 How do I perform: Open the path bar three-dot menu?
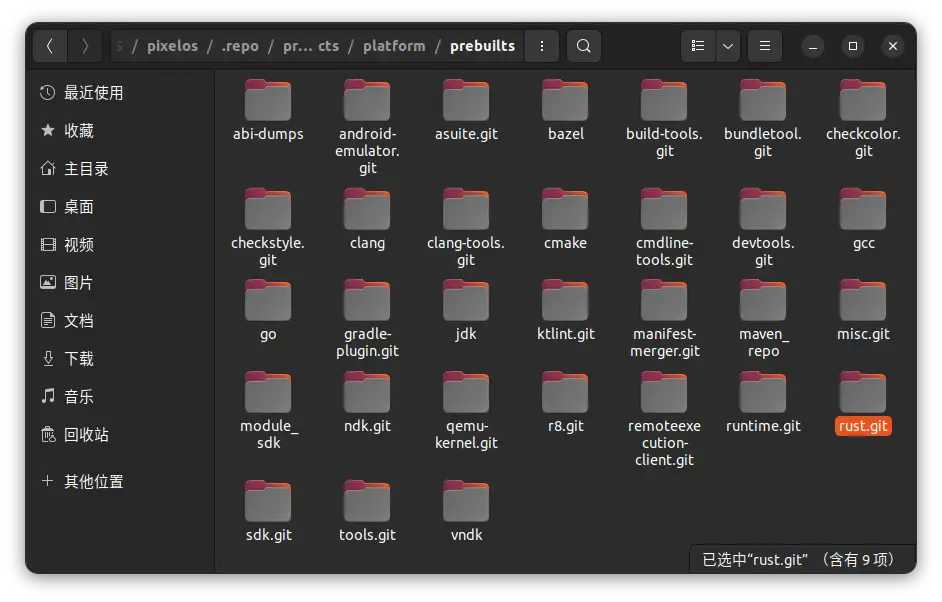click(541, 46)
